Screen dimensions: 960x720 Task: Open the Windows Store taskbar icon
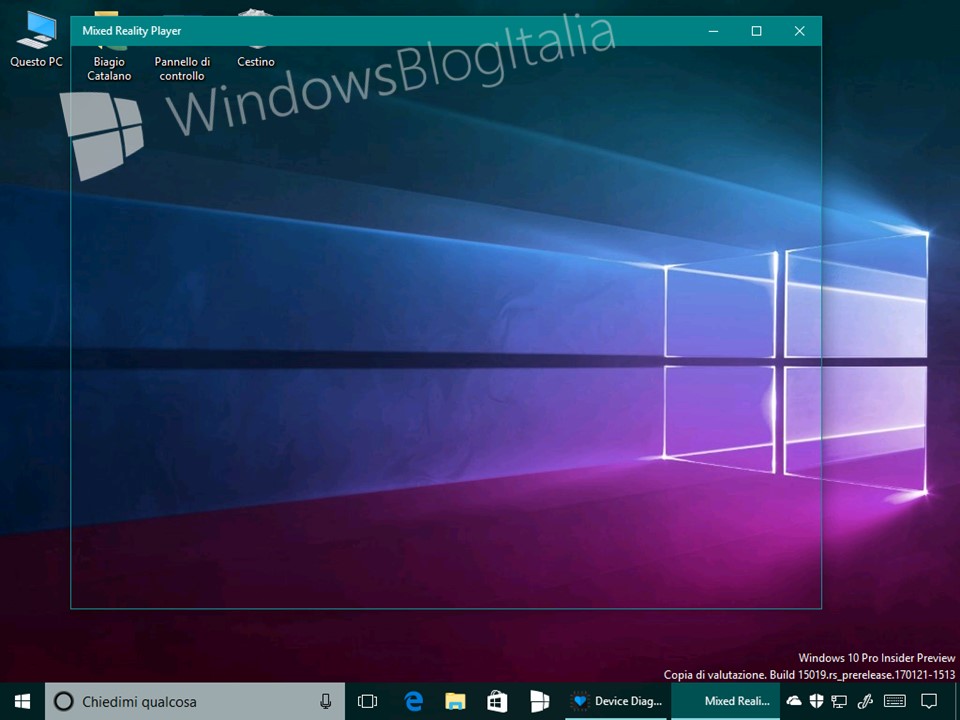(x=497, y=701)
